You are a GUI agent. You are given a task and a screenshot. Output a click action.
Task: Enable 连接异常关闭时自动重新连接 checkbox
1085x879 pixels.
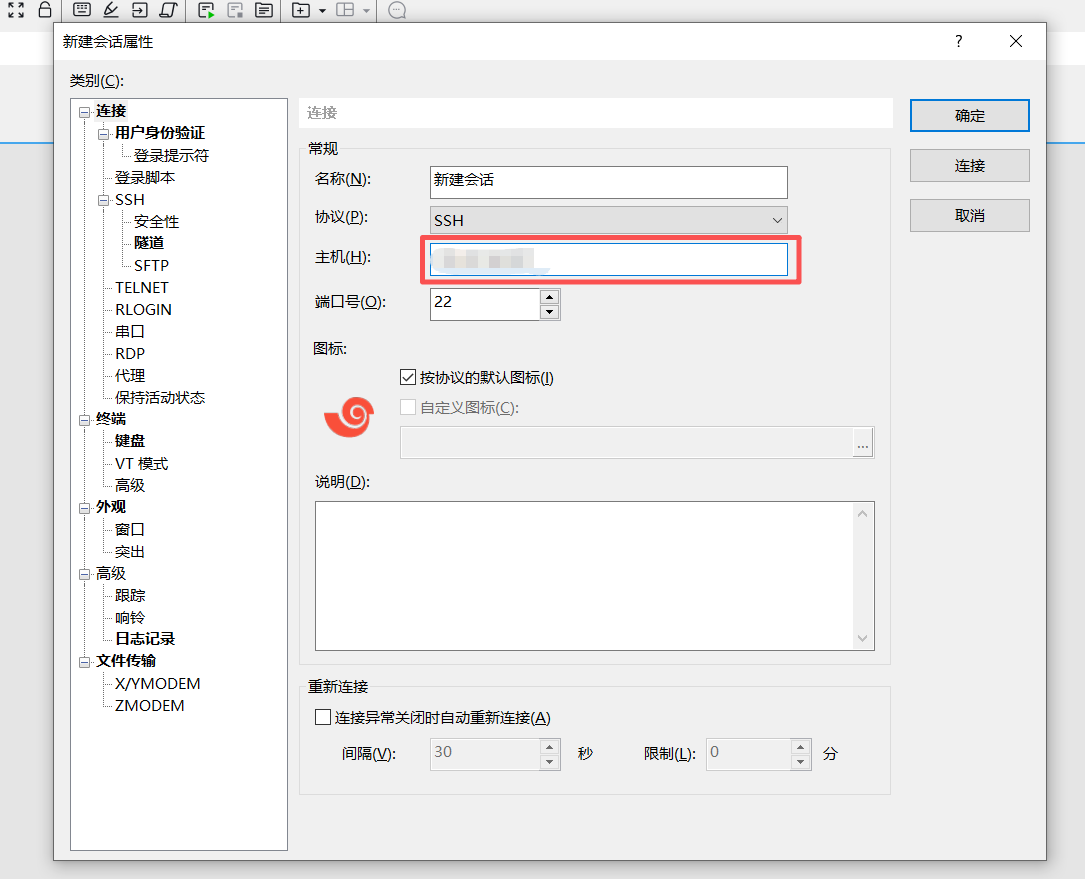point(323,716)
